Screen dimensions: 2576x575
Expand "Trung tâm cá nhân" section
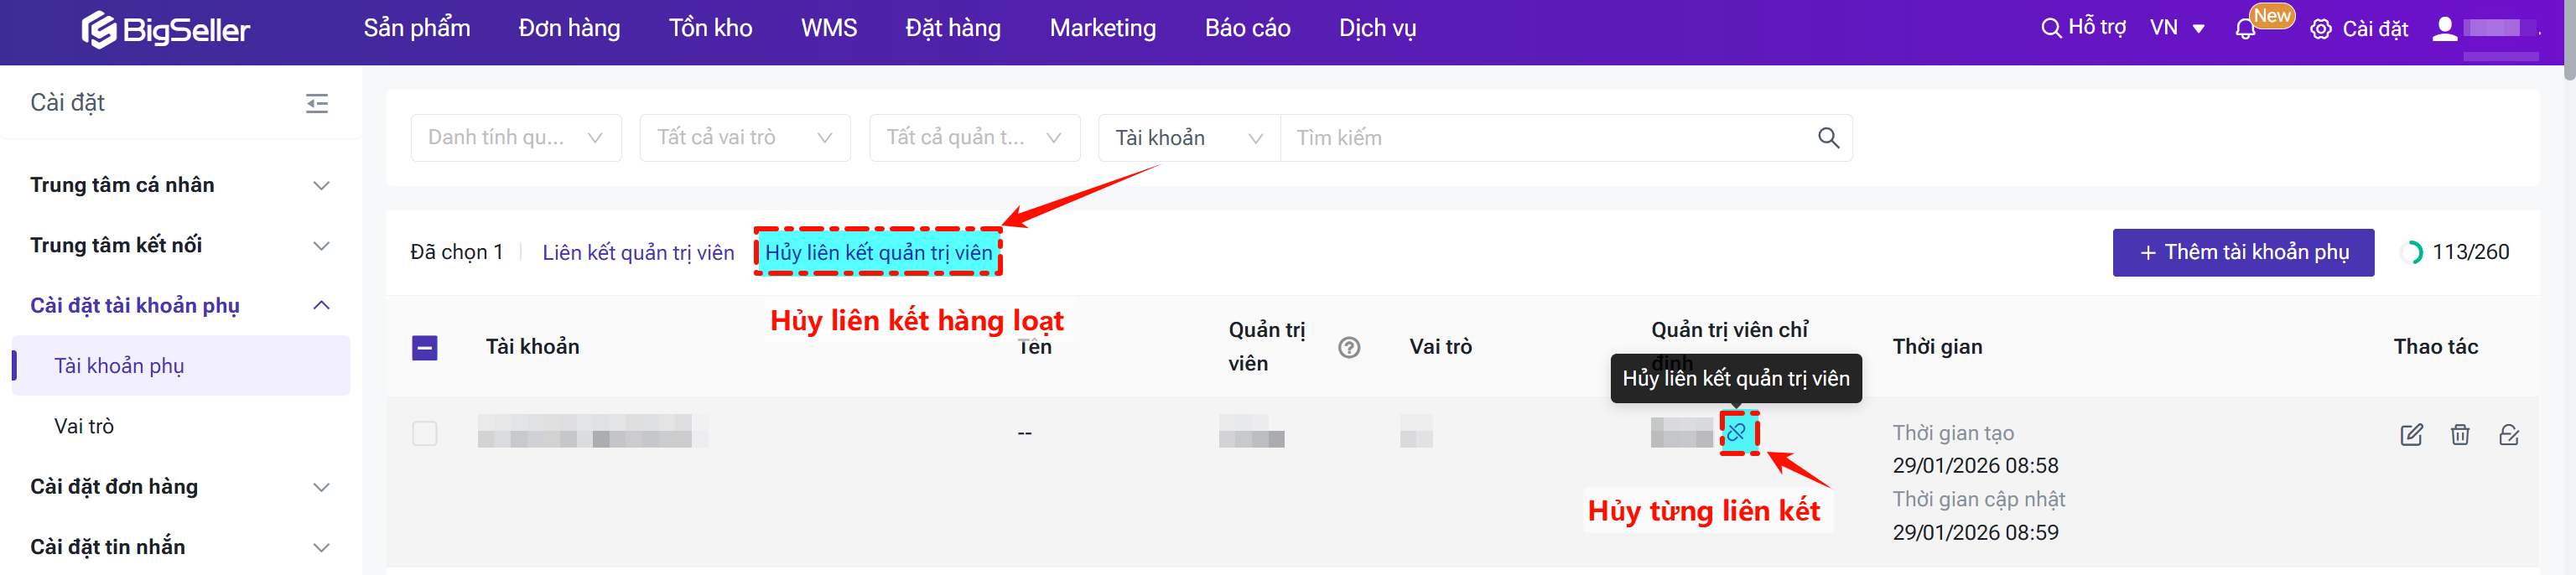pyautogui.click(x=180, y=185)
